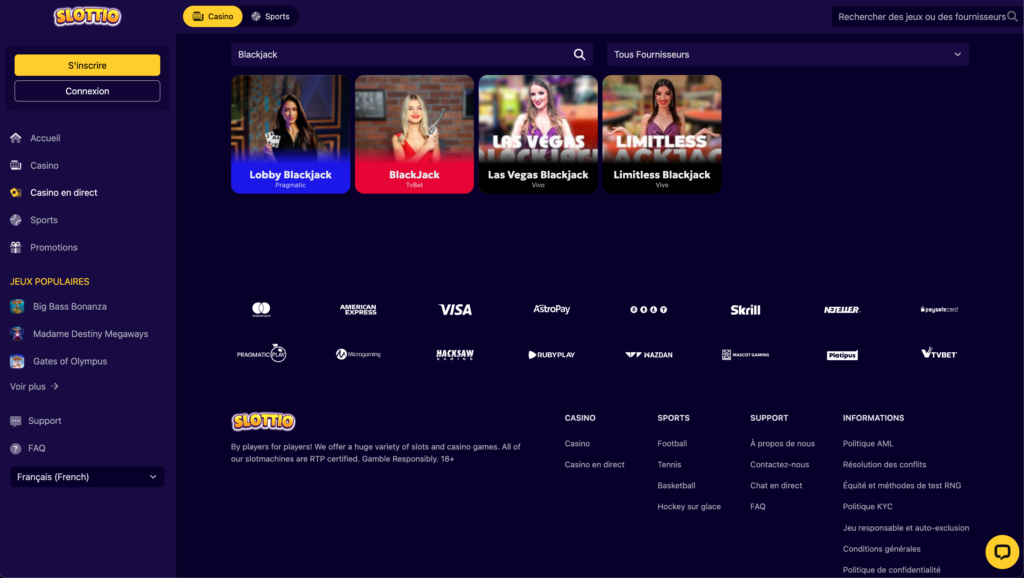Viewport: 1024px width, 578px height.
Task: Click the Accueil home icon
Action: point(16,138)
